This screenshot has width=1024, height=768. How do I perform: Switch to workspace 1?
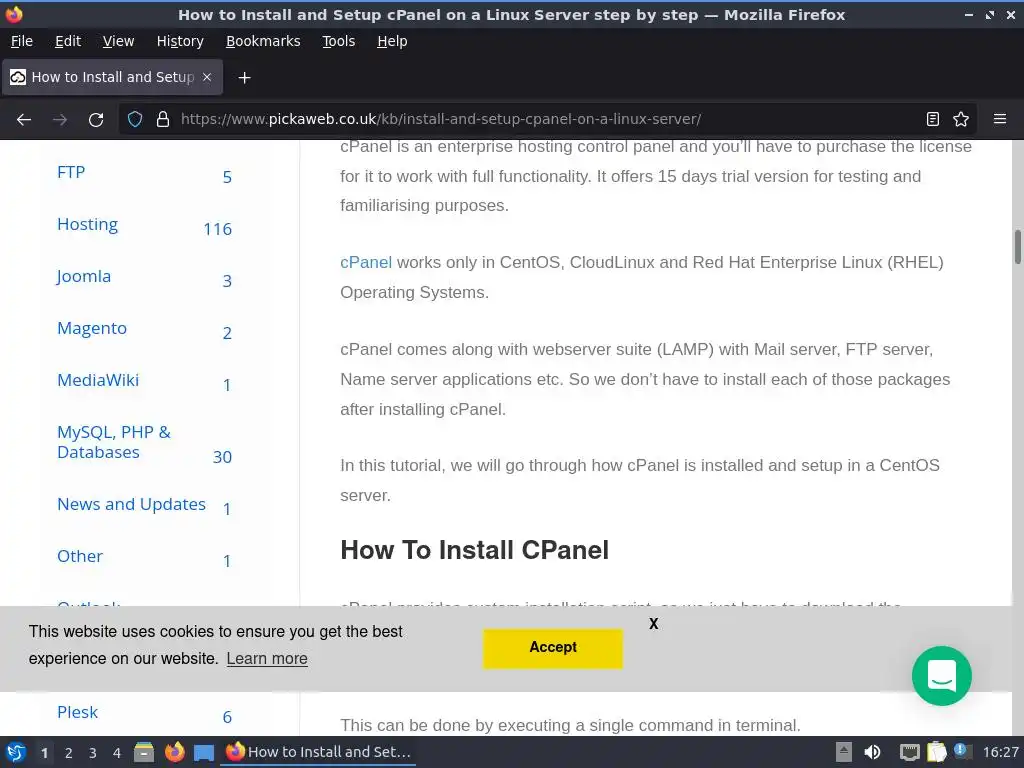click(44, 753)
